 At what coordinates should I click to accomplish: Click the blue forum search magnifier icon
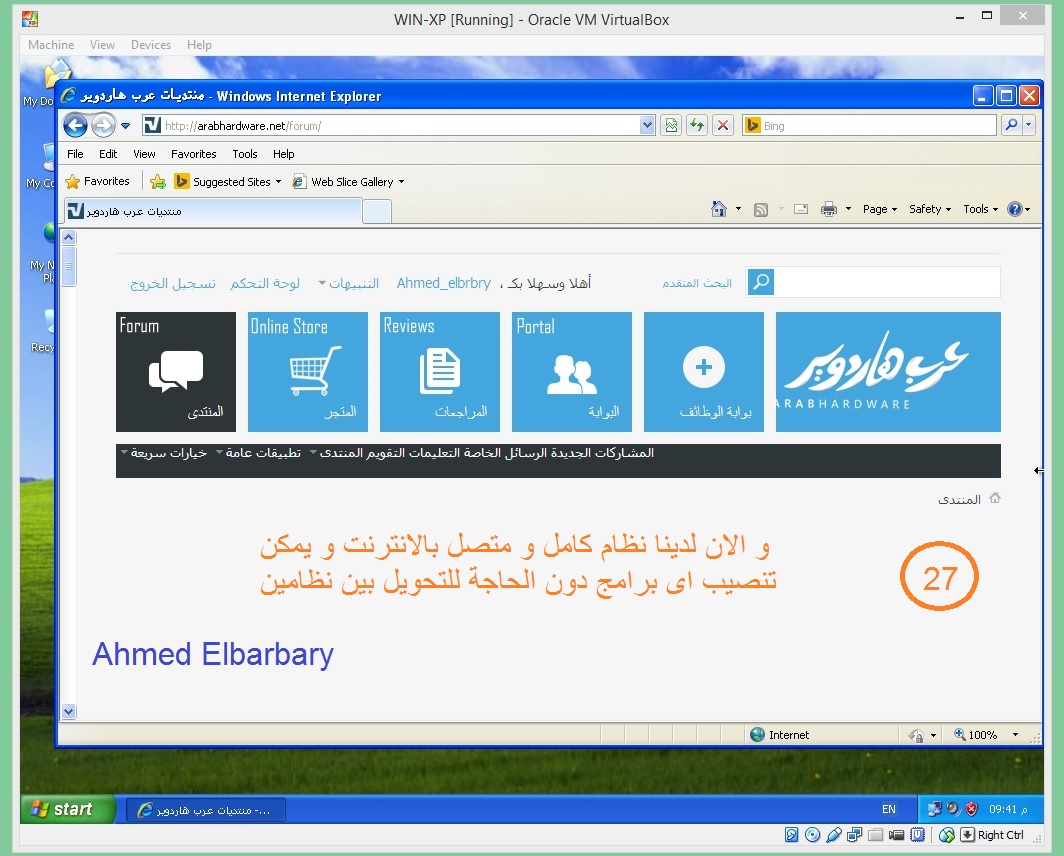coord(761,283)
